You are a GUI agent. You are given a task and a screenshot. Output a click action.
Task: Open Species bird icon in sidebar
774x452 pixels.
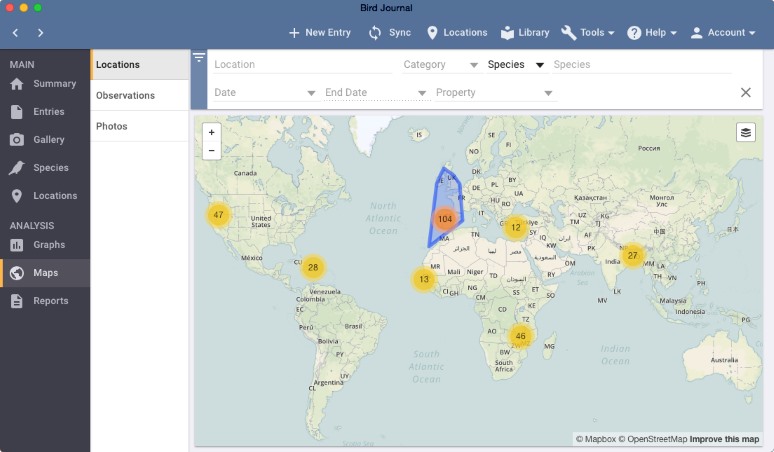pyautogui.click(x=17, y=168)
